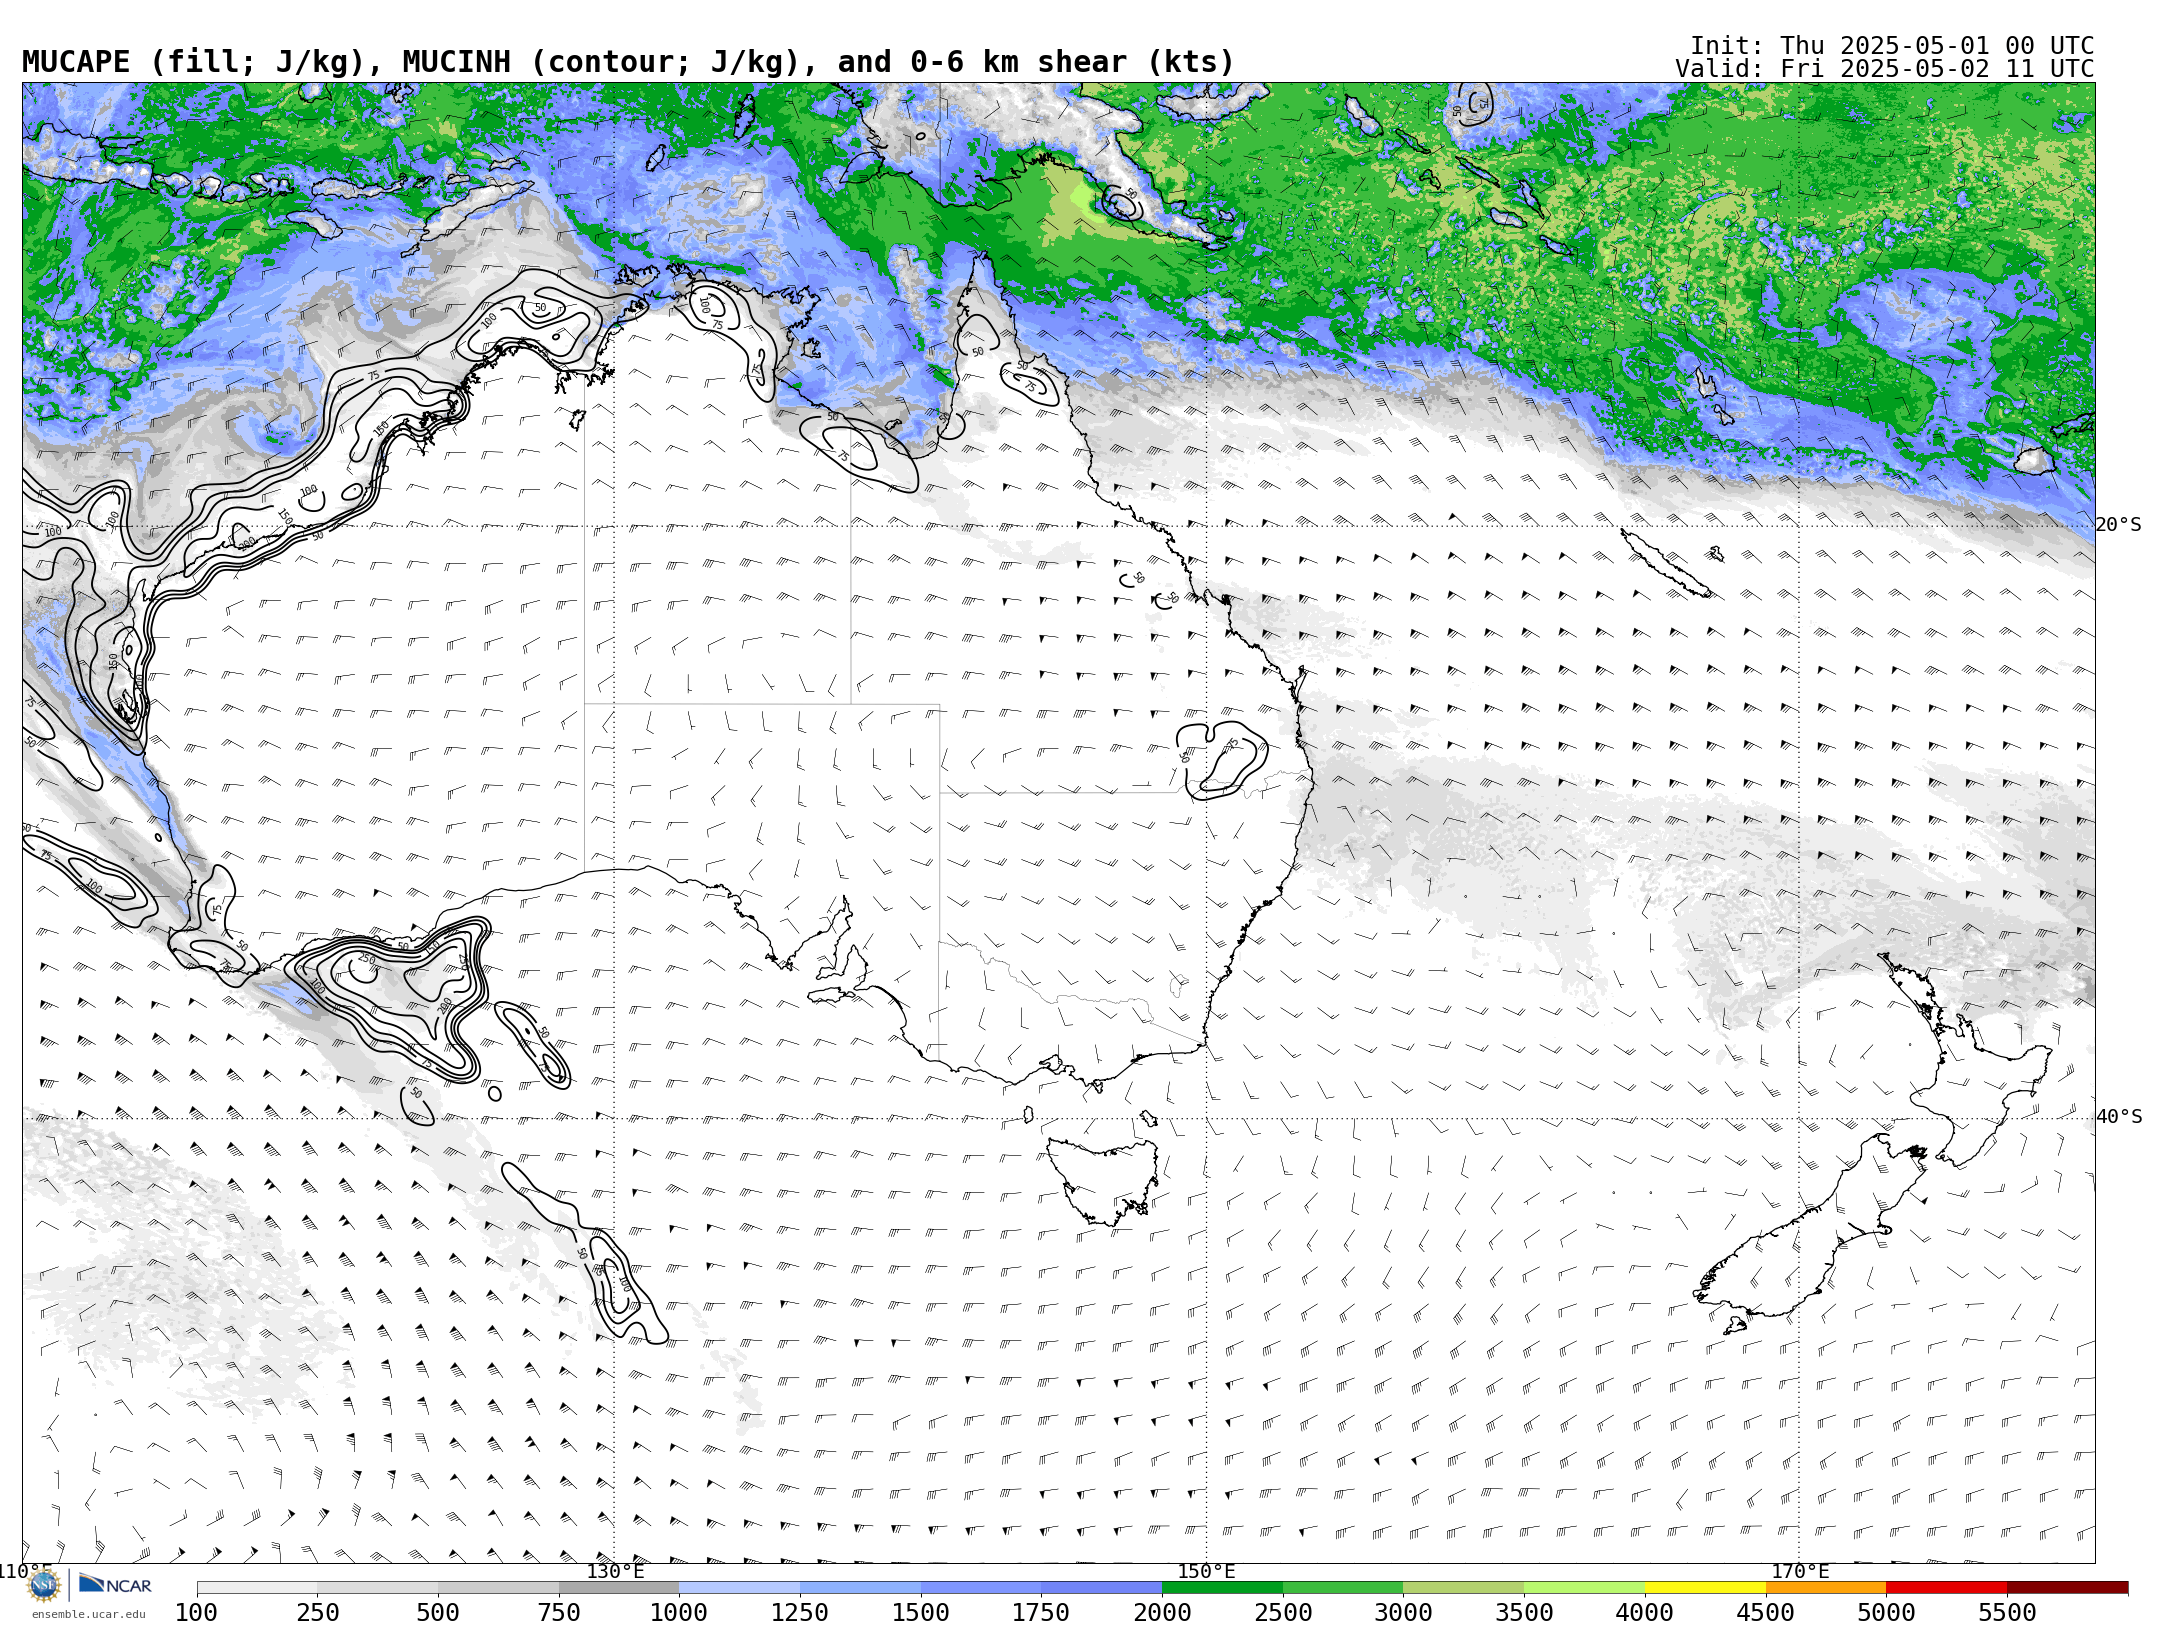Click the 130°E longitude label
This screenshot has width=2160, height=1626.
point(615,1571)
